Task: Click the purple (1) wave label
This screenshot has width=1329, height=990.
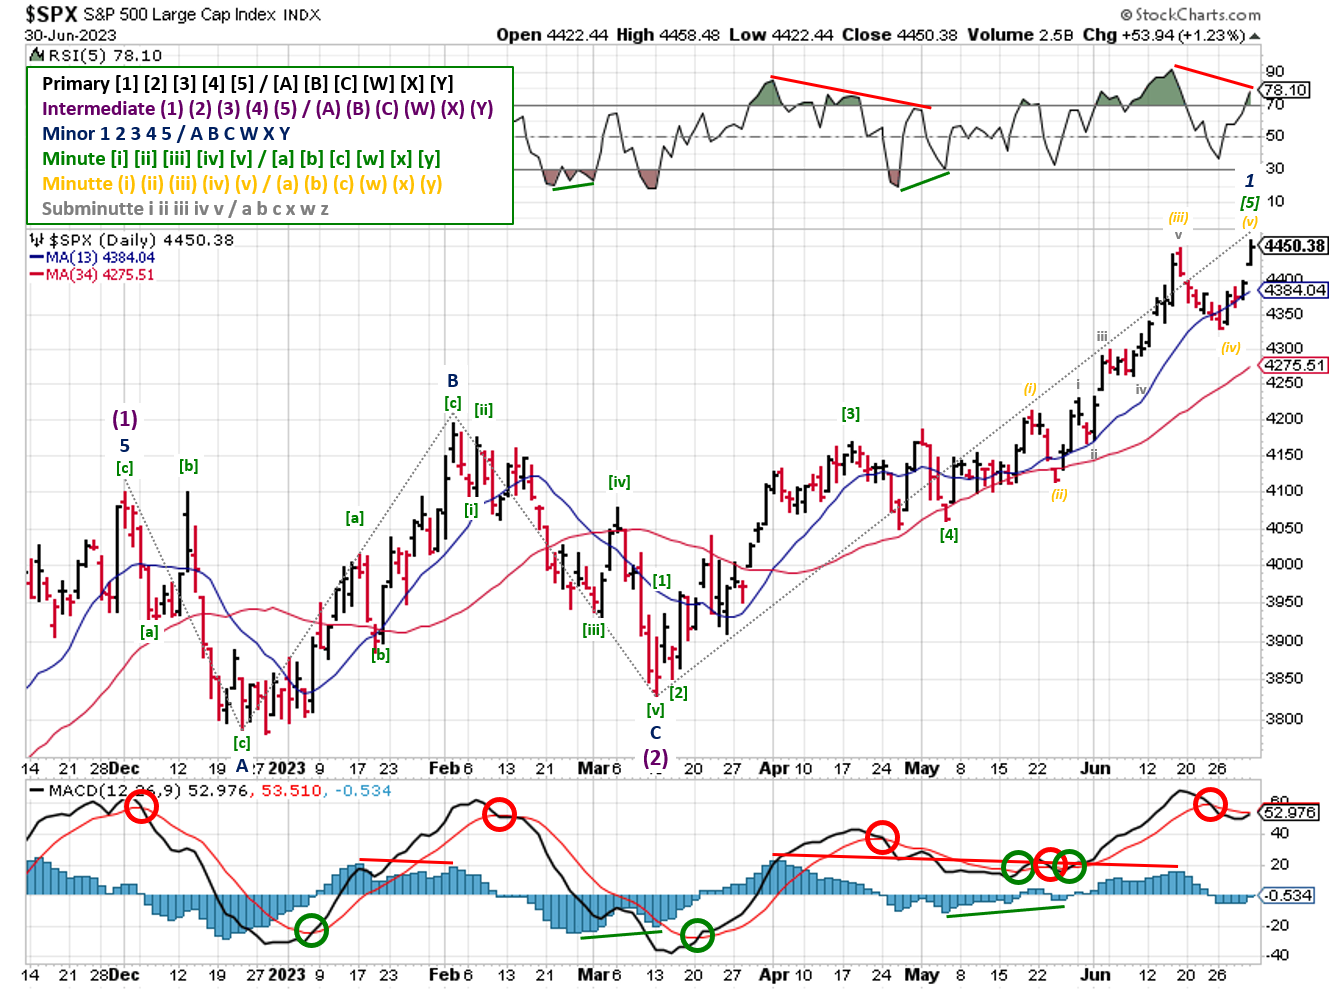Action: point(125,418)
